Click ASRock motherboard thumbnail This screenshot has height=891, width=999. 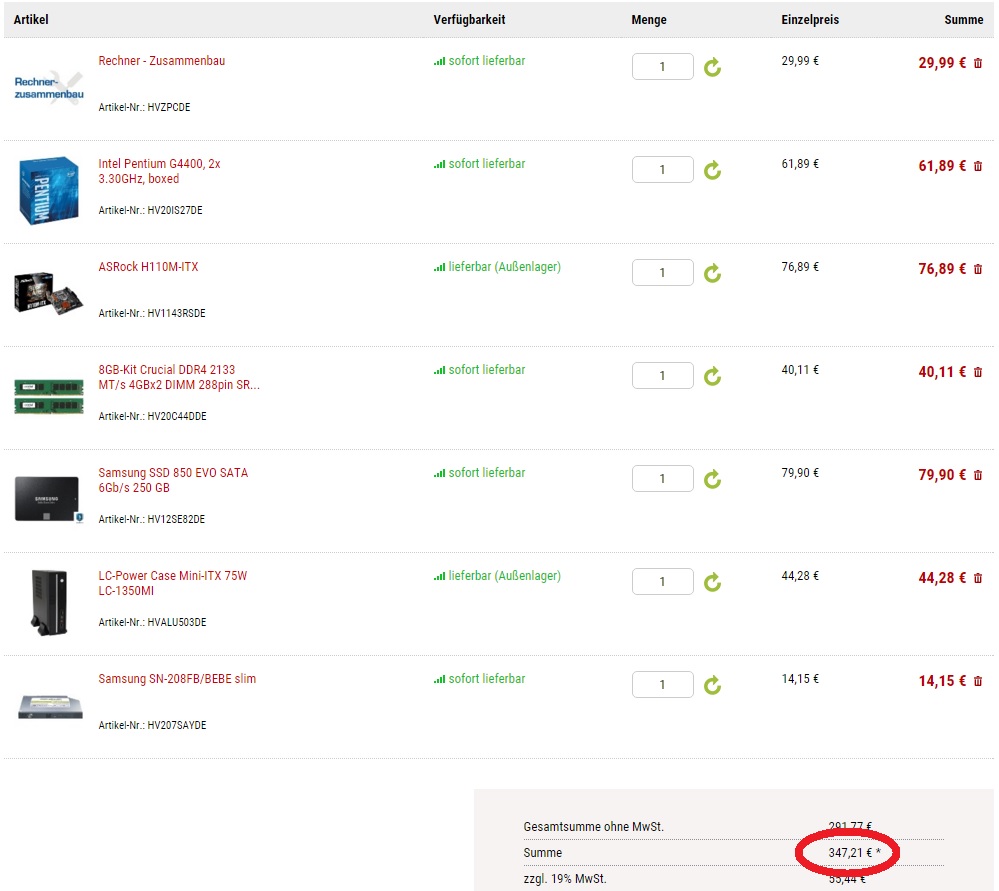(48, 293)
